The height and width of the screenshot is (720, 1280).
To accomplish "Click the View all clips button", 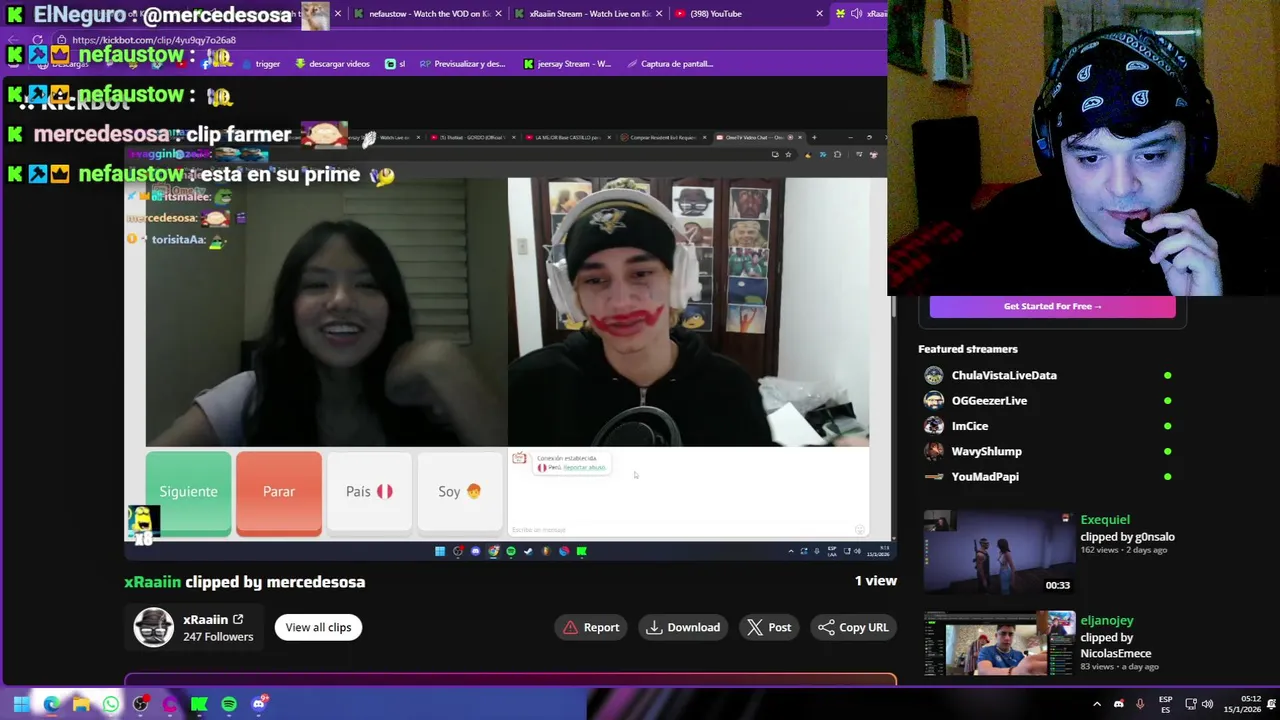I will 318,627.
